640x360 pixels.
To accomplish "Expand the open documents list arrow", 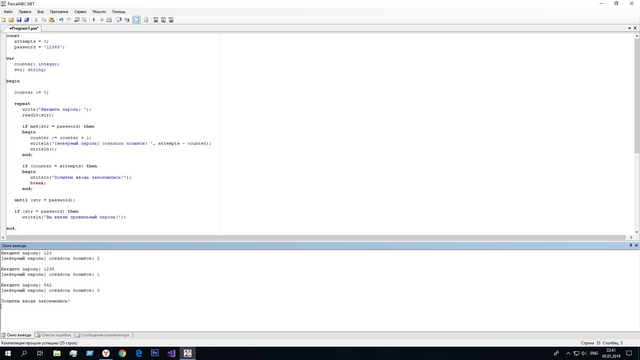I will (629, 28).
